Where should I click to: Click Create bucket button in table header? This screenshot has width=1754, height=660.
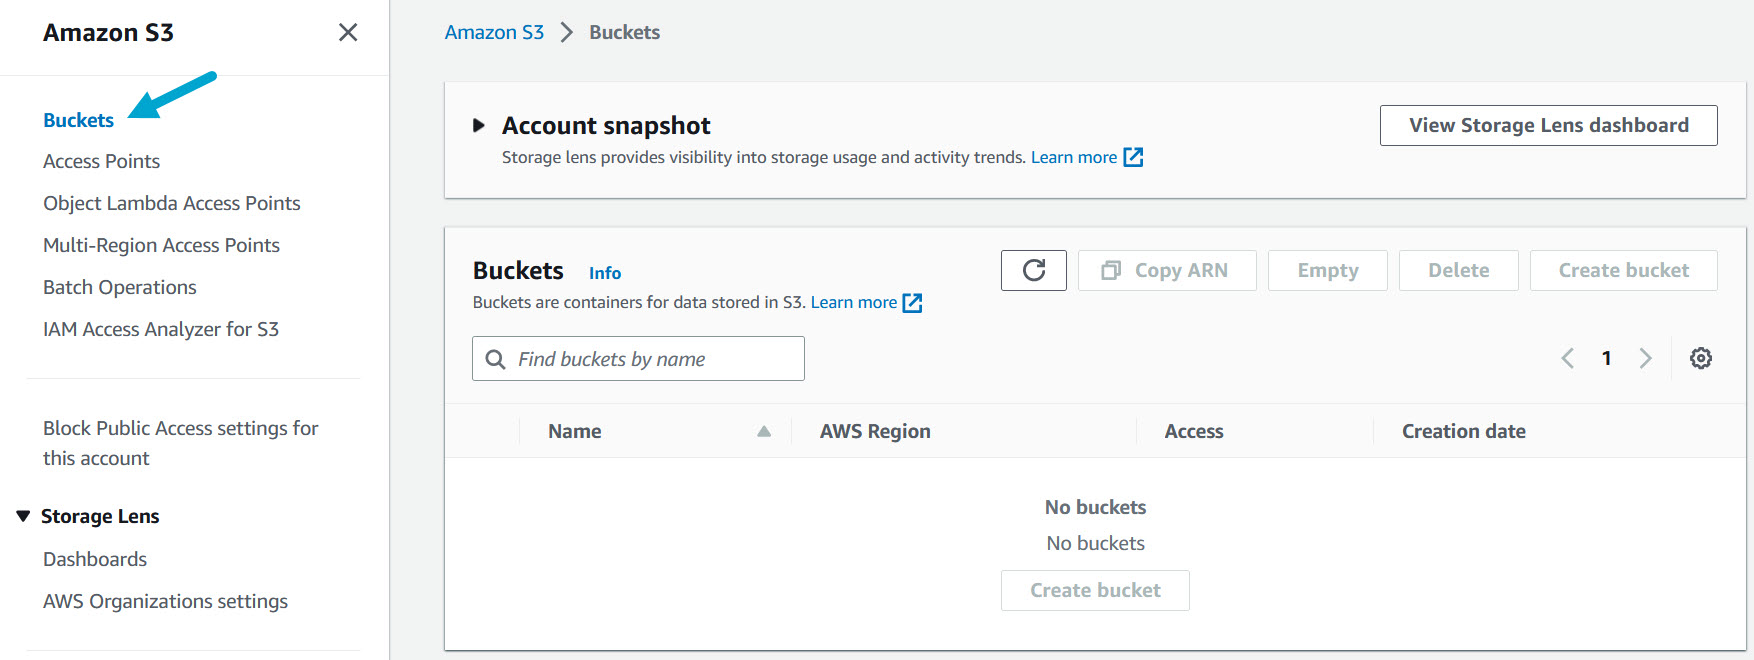tap(1623, 270)
